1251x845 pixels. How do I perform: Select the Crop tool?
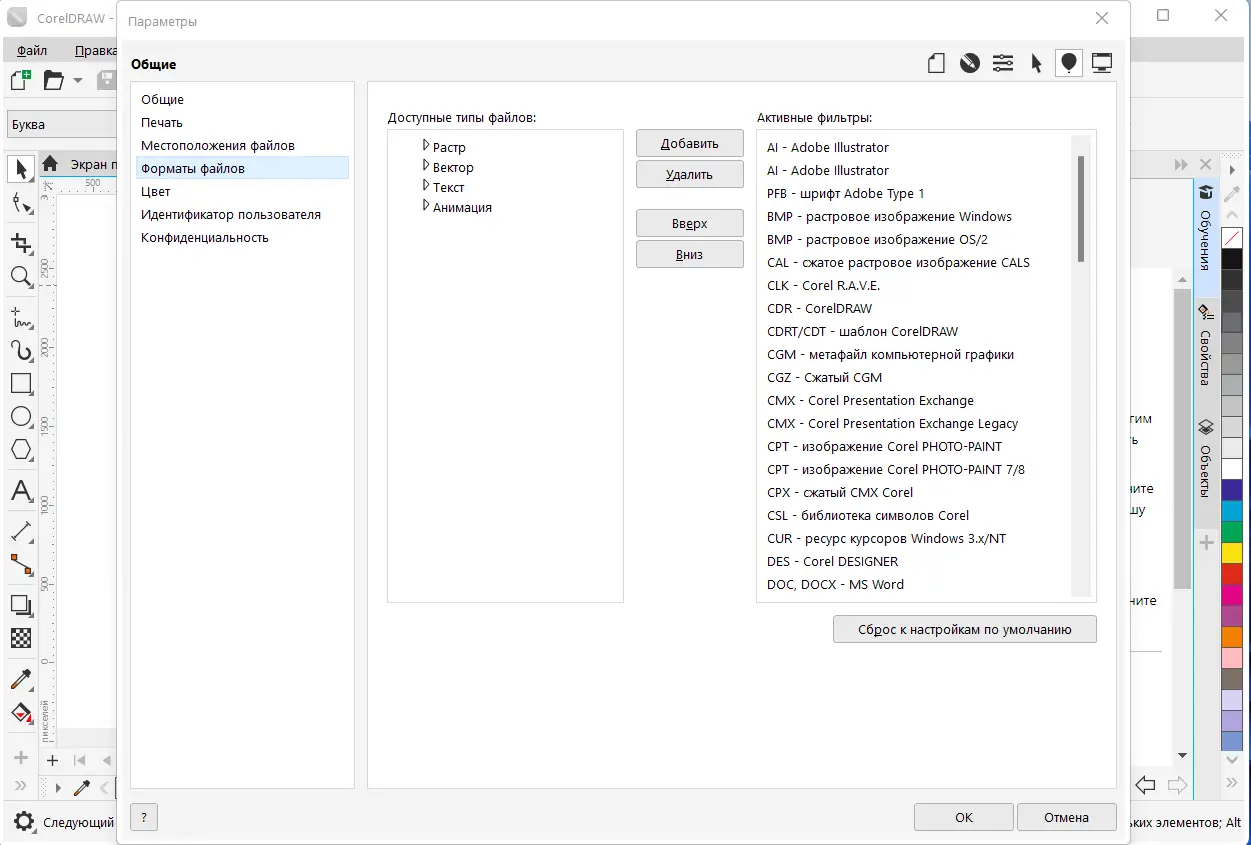point(21,243)
